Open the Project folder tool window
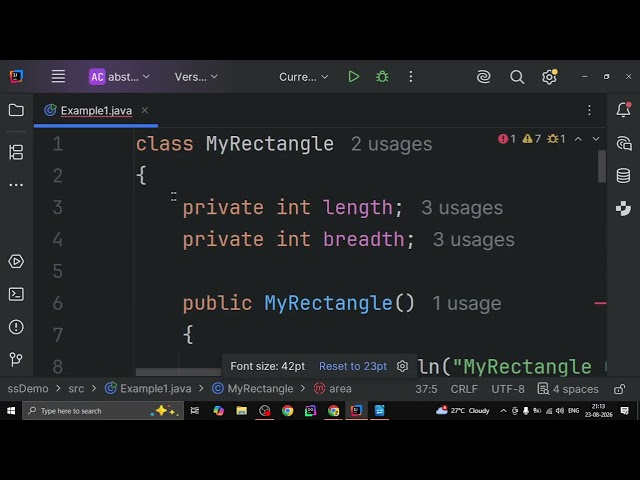This screenshot has width=640, height=480. (16, 110)
